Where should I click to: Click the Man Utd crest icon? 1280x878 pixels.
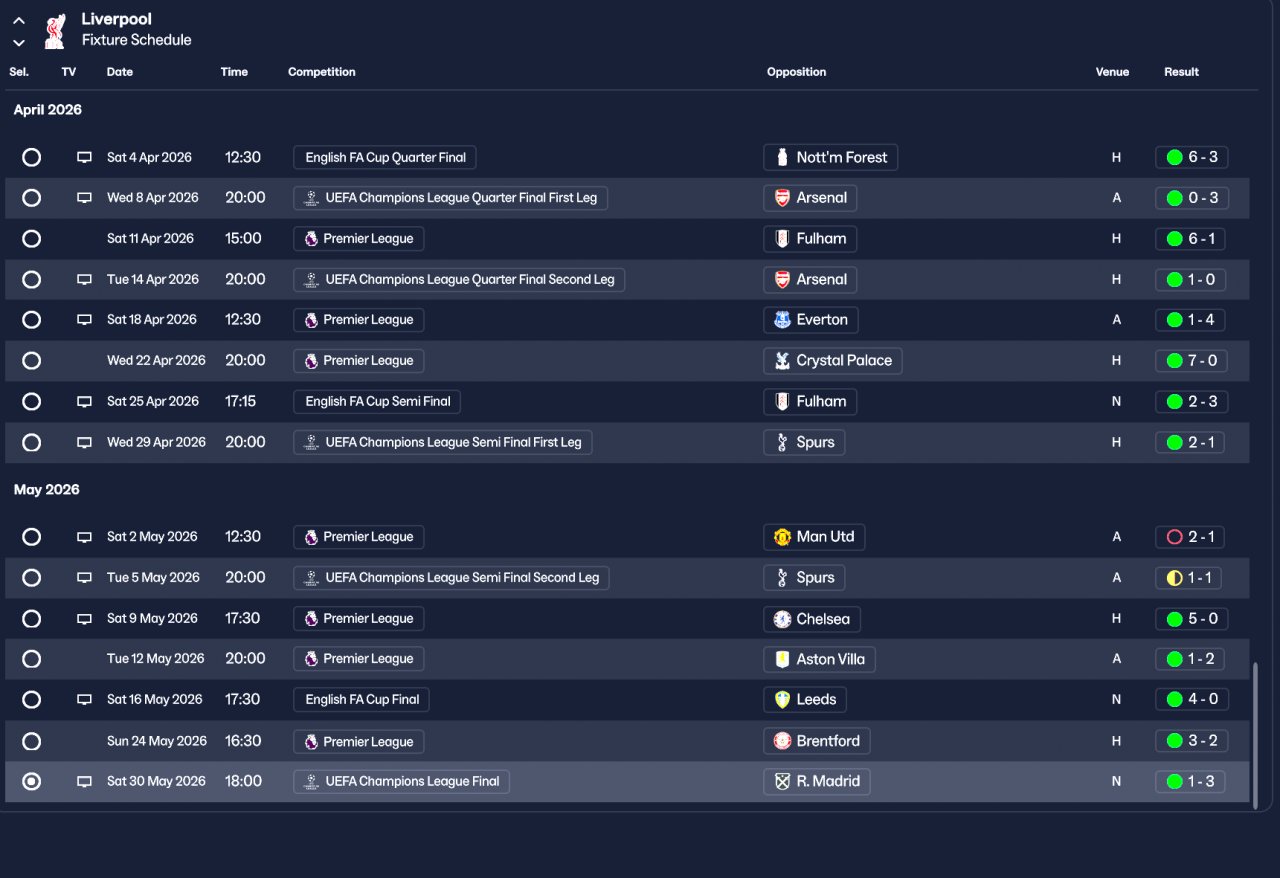point(782,537)
